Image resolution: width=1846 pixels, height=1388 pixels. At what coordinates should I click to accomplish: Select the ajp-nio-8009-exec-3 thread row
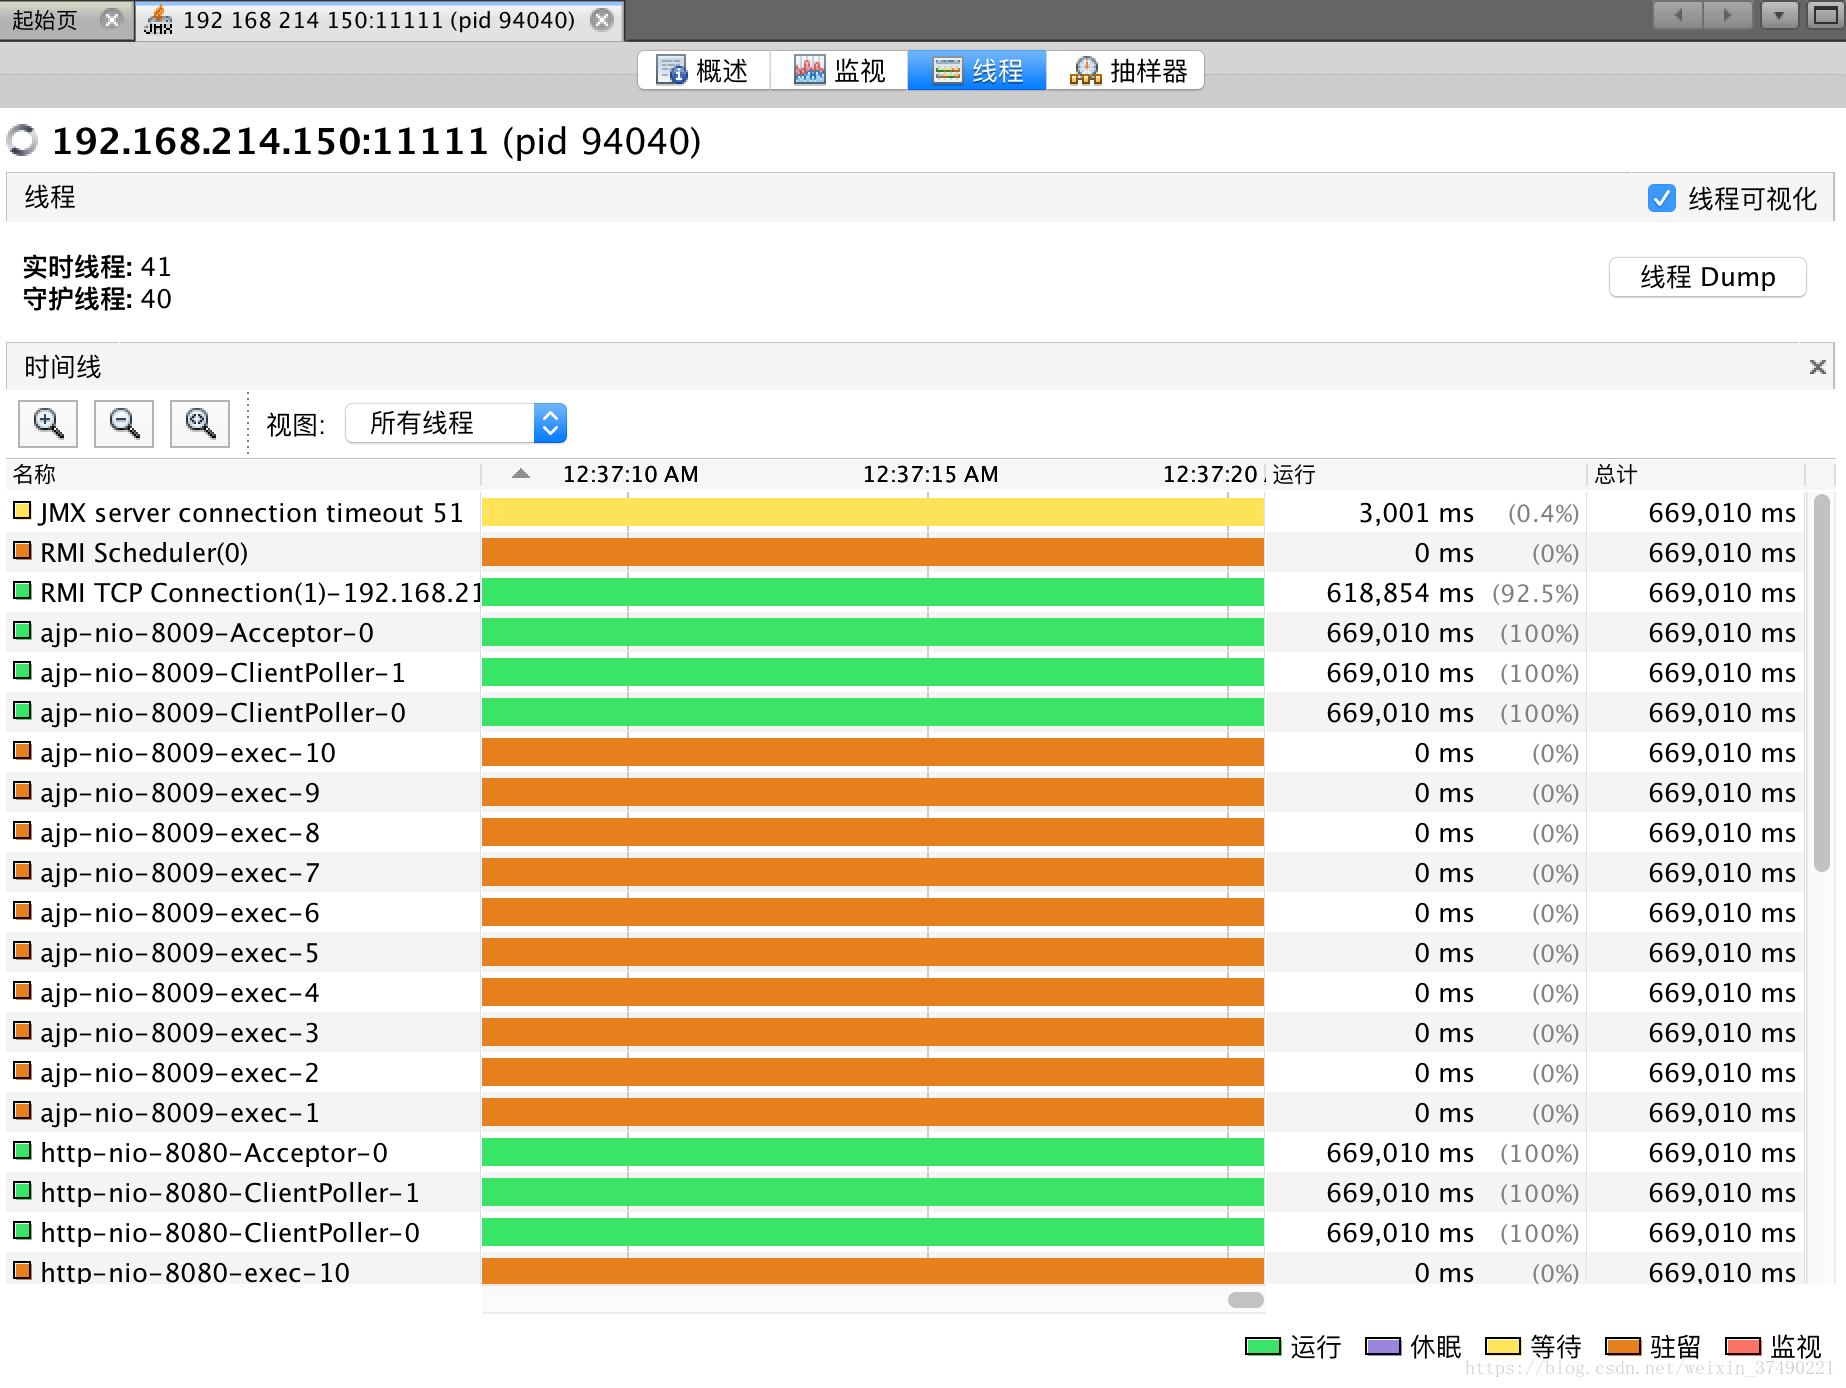905,1032
